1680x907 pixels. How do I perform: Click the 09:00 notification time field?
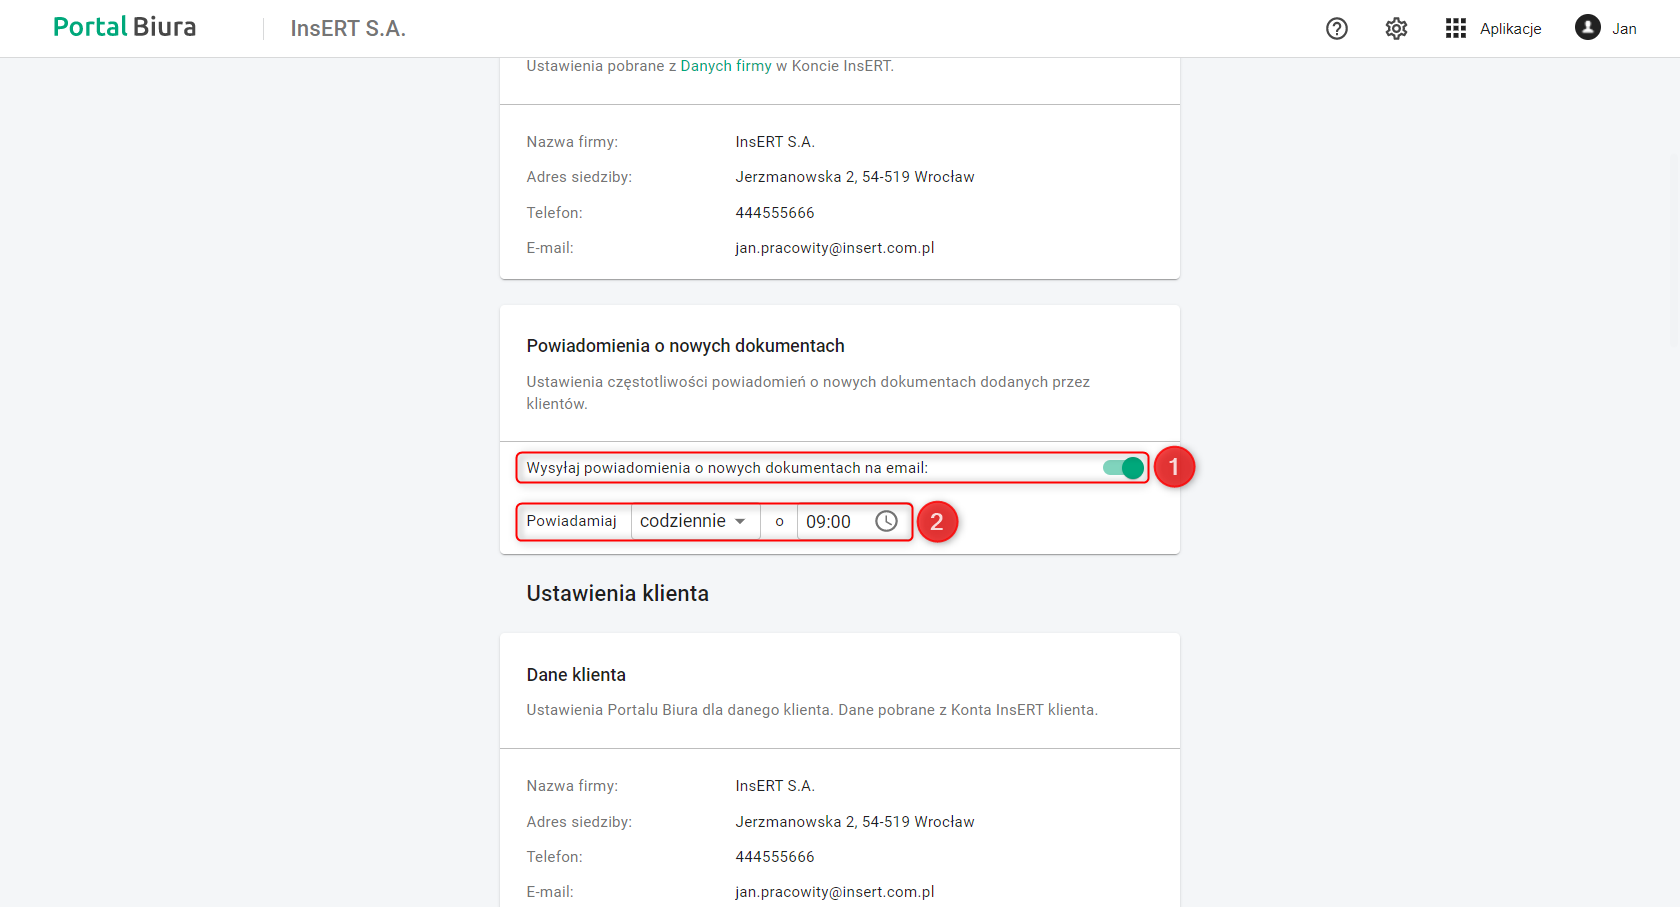tap(829, 522)
